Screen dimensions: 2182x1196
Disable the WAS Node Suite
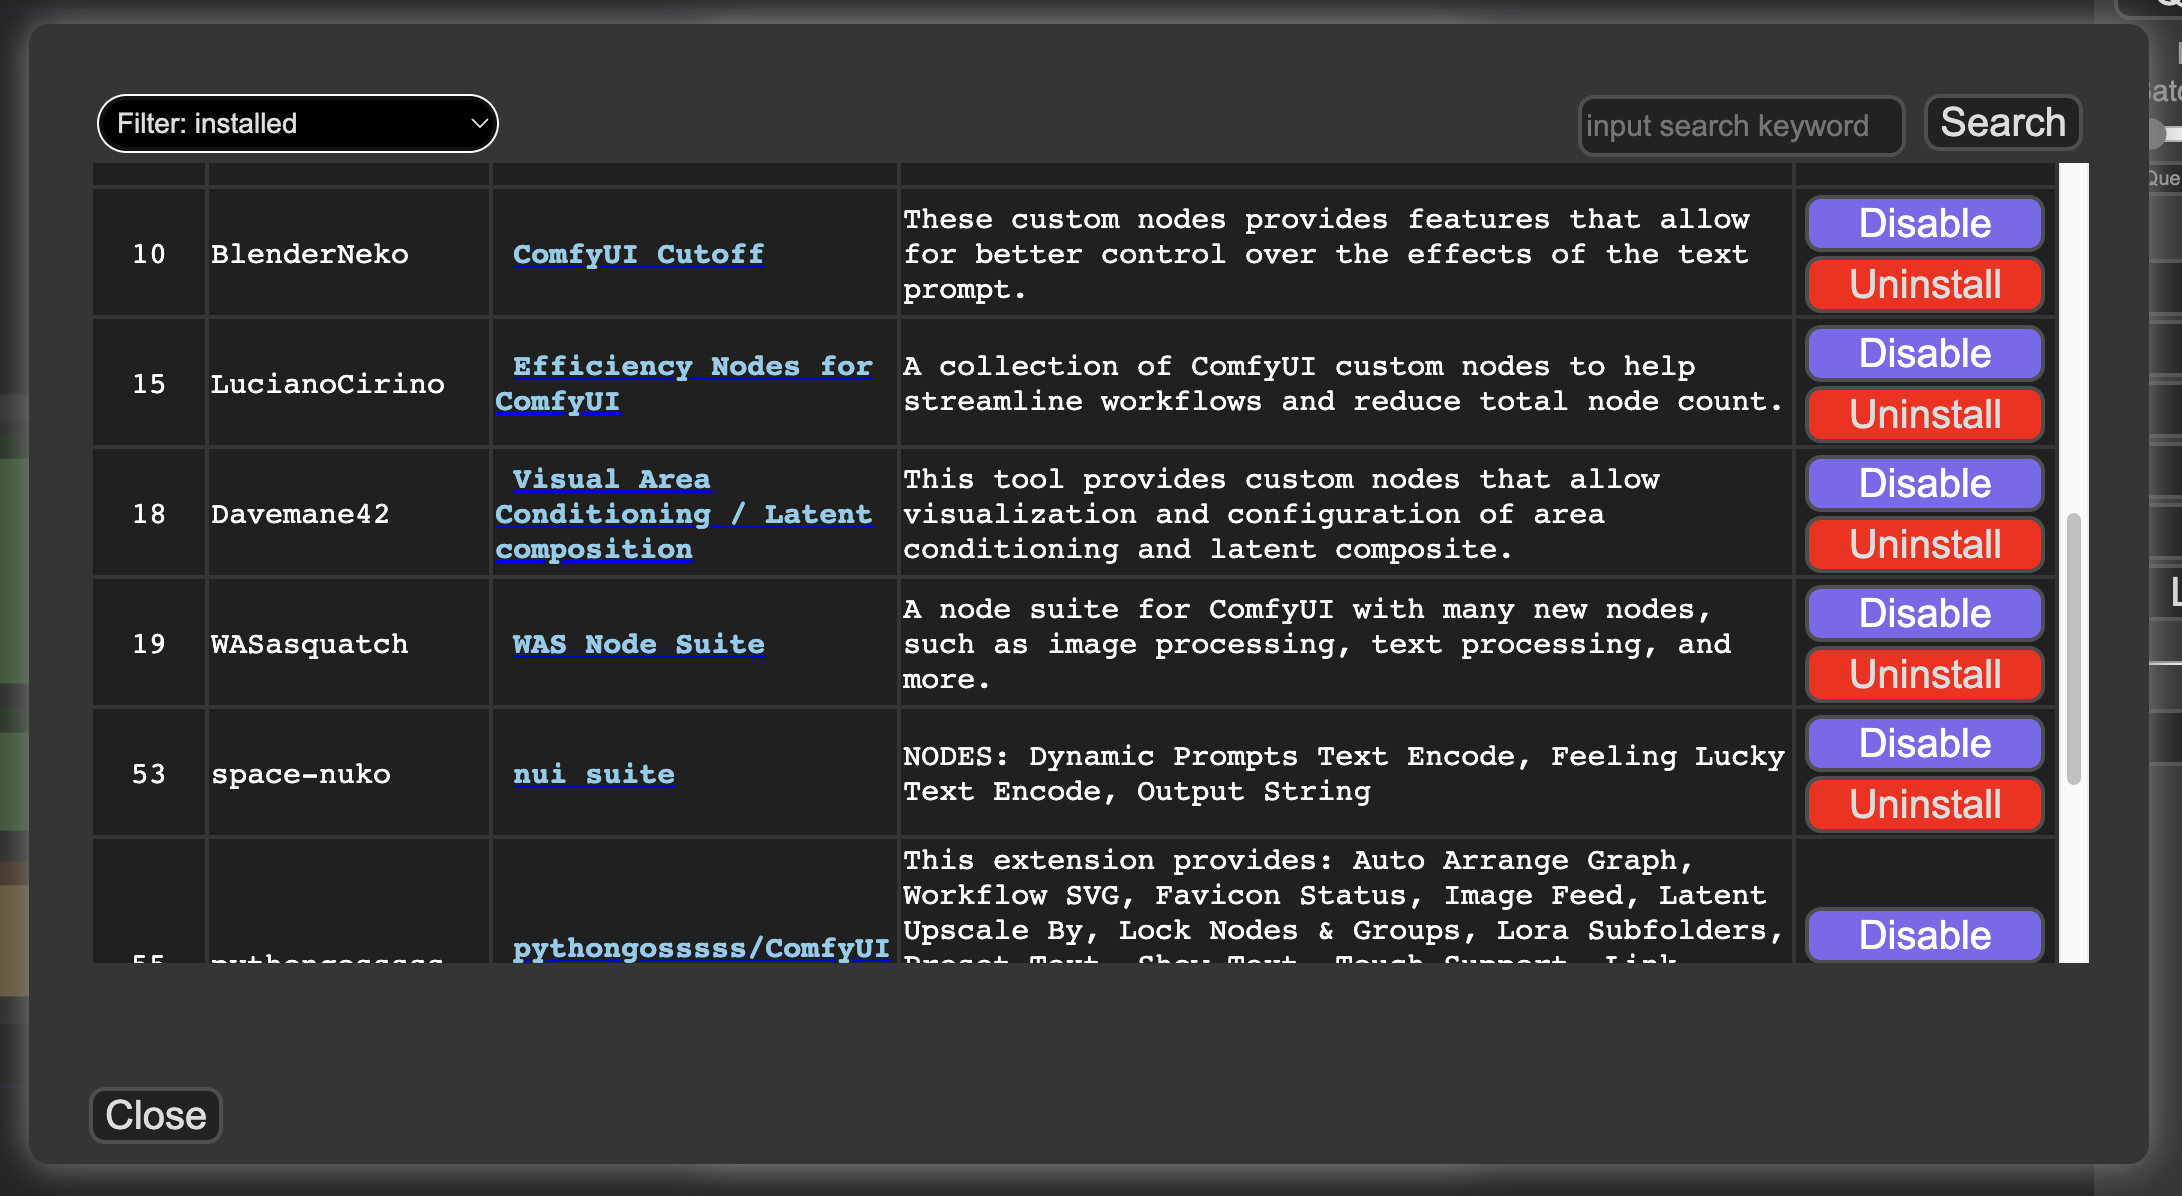(1924, 614)
